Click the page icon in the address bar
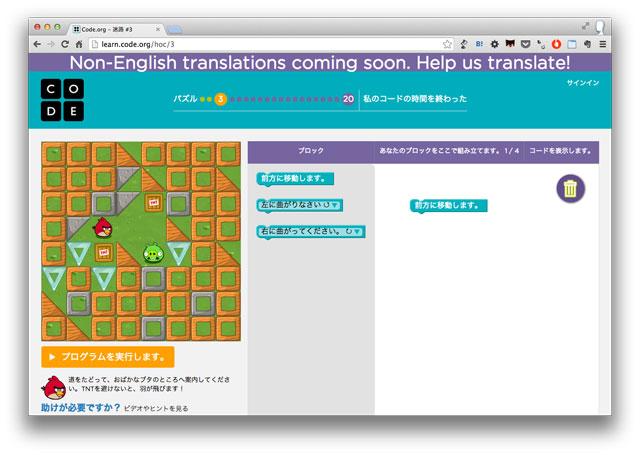The image size is (640, 455). (x=95, y=44)
